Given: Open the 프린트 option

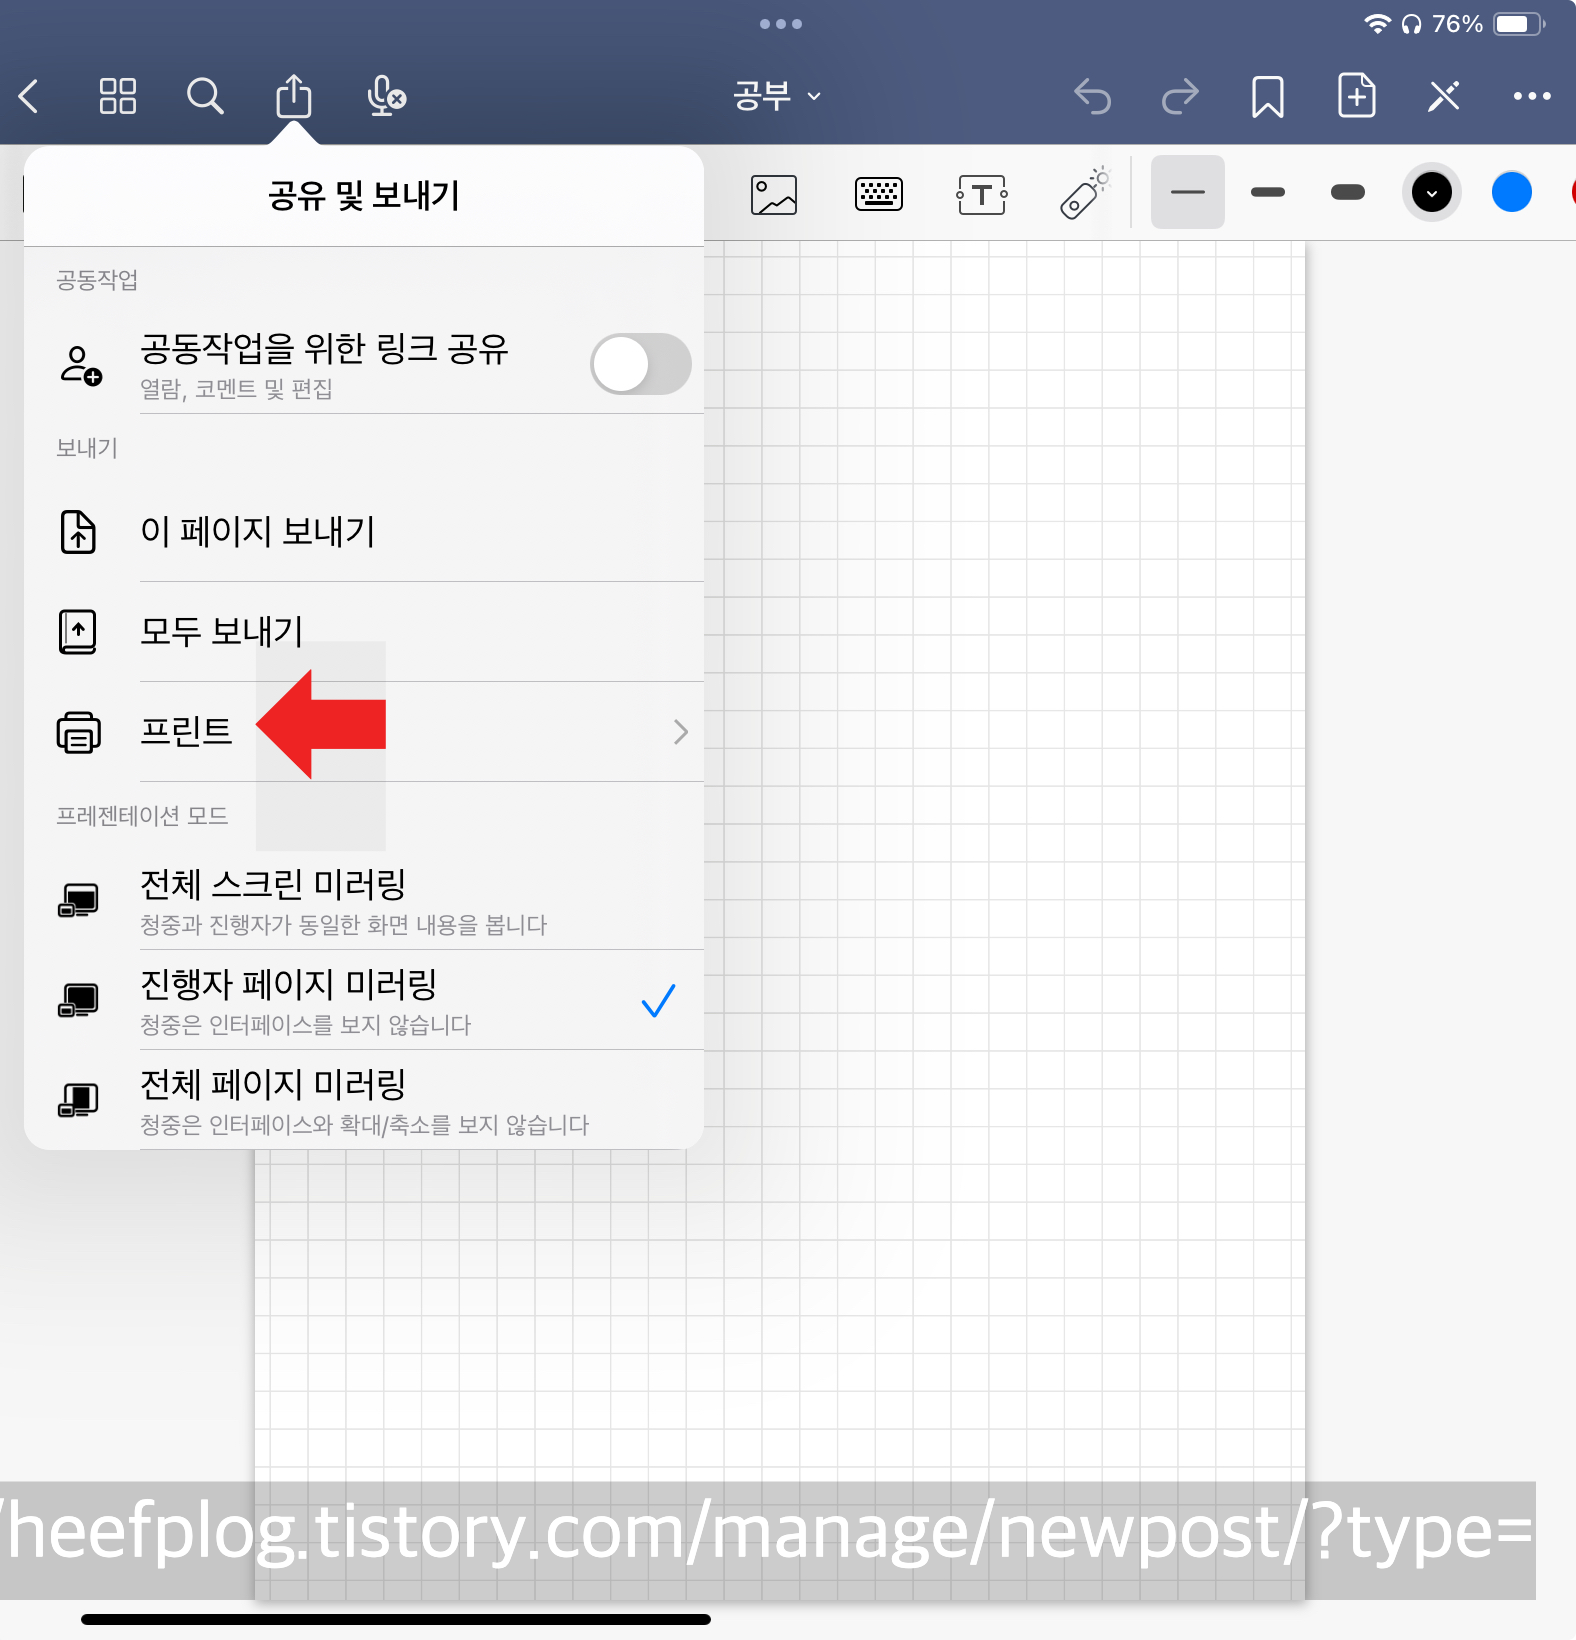Looking at the screenshot, I should (364, 731).
